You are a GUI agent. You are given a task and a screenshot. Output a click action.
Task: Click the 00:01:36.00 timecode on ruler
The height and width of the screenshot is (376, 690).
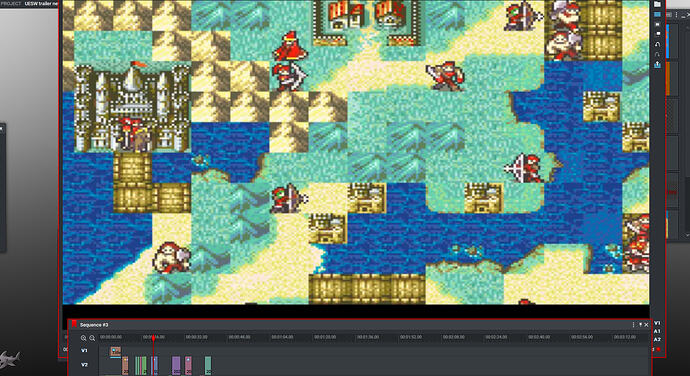[368, 337]
